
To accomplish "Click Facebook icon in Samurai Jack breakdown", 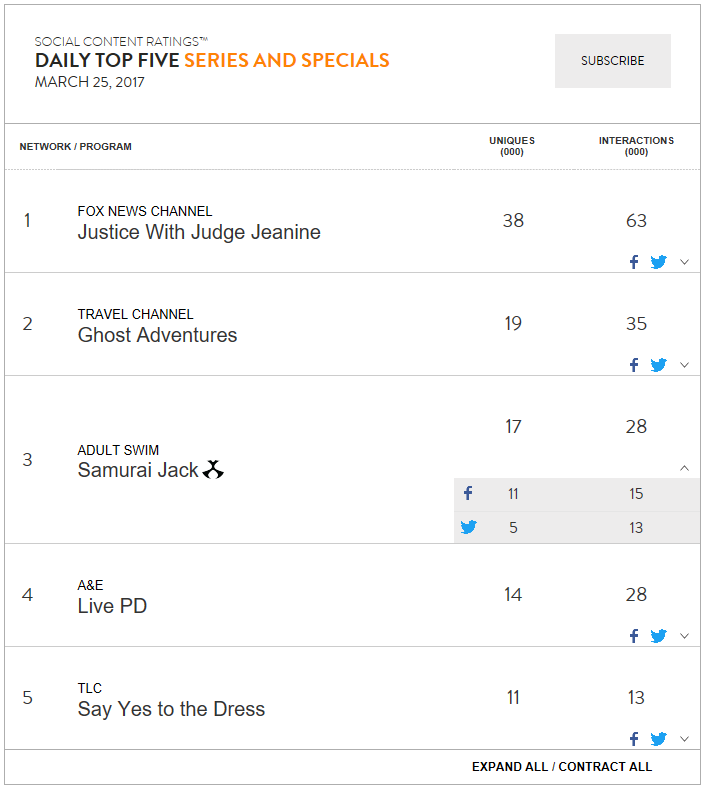I will click(468, 493).
